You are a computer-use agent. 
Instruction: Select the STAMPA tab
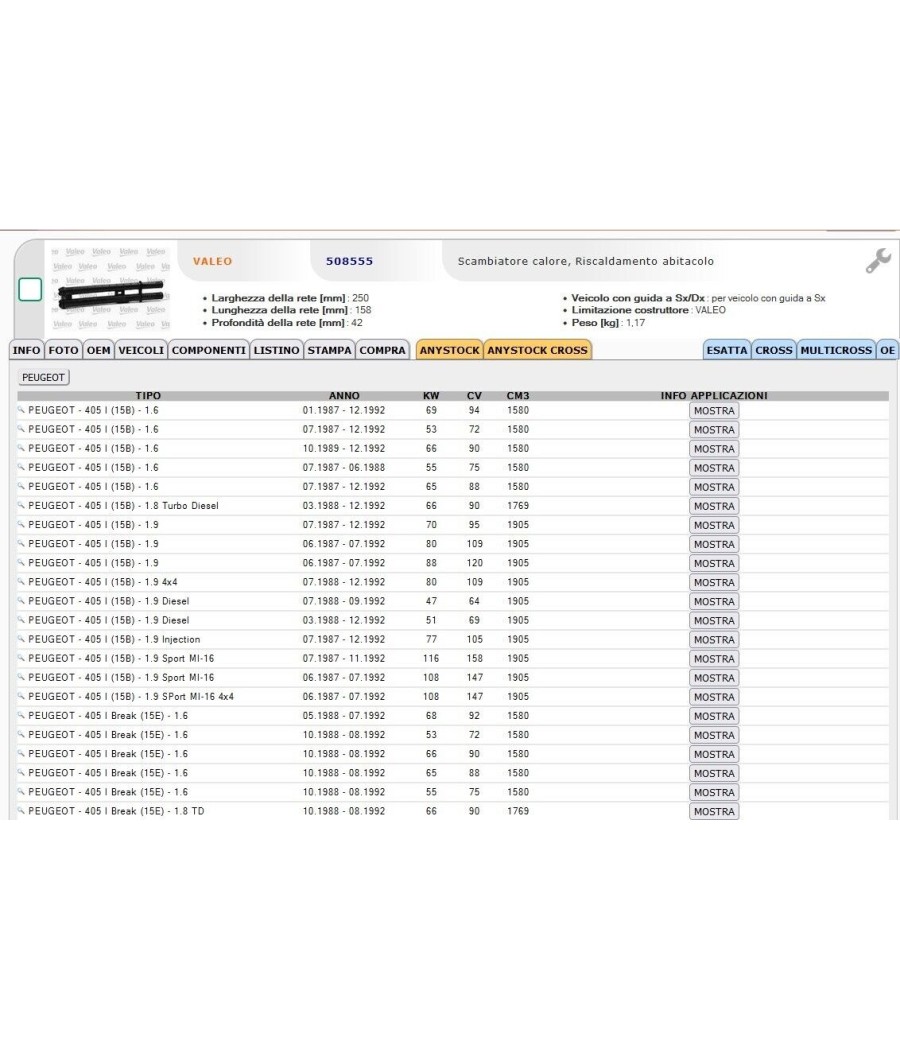(329, 350)
